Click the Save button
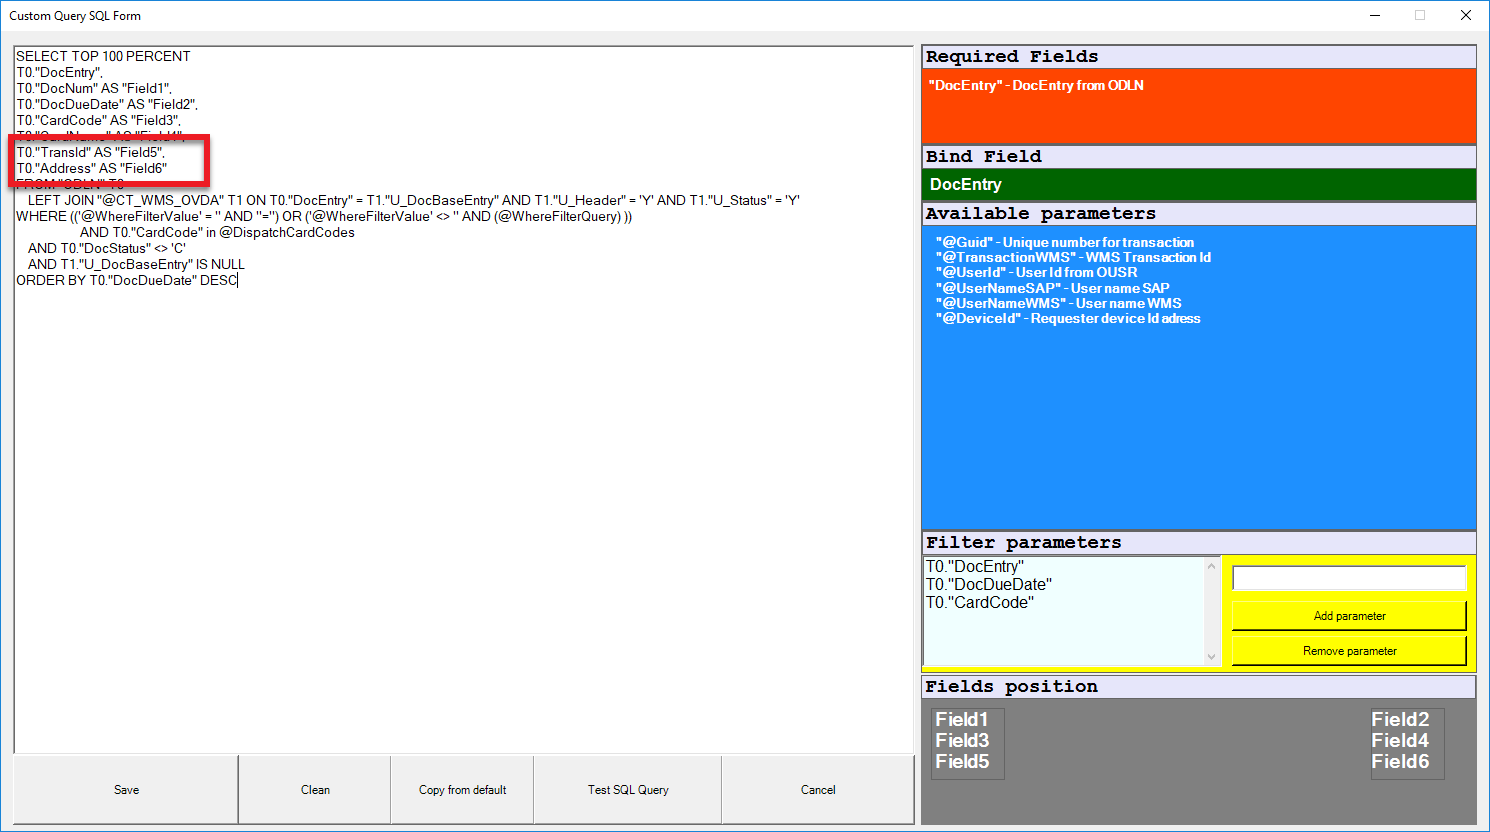 point(125,789)
